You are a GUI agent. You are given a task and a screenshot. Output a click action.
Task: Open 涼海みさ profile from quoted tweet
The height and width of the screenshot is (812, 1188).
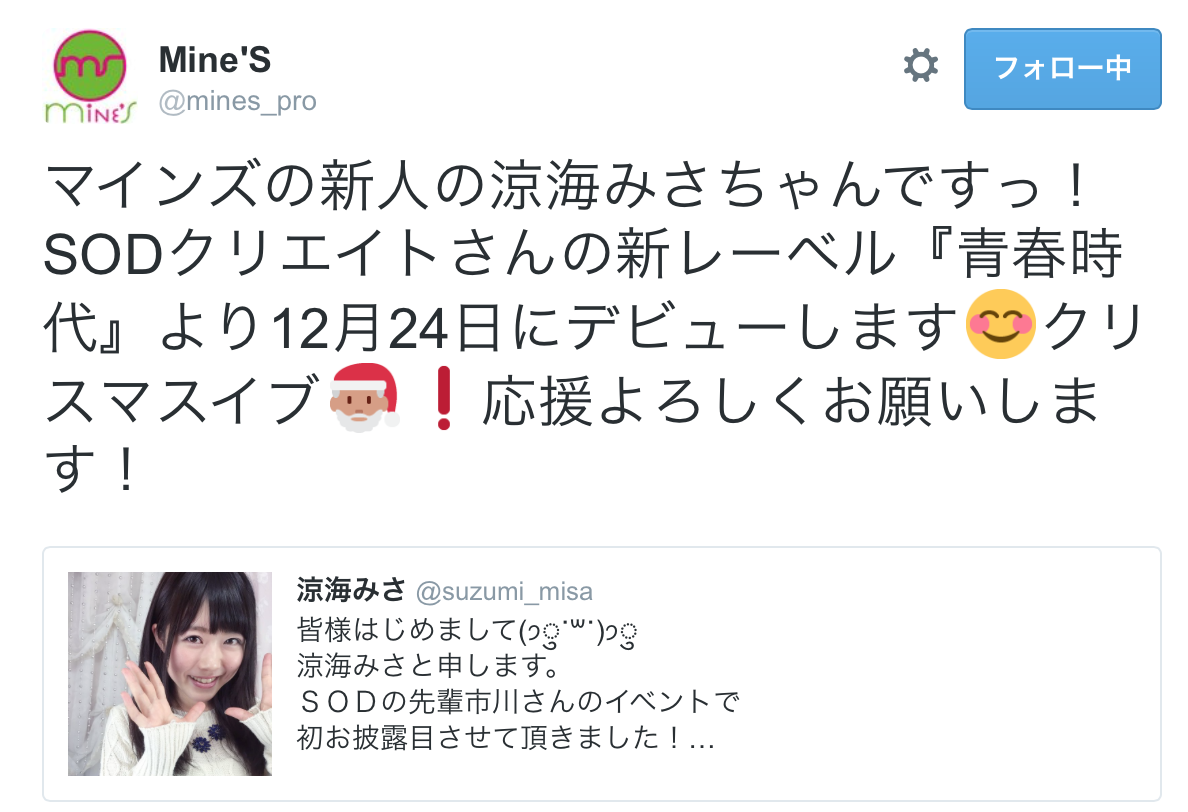click(x=351, y=590)
